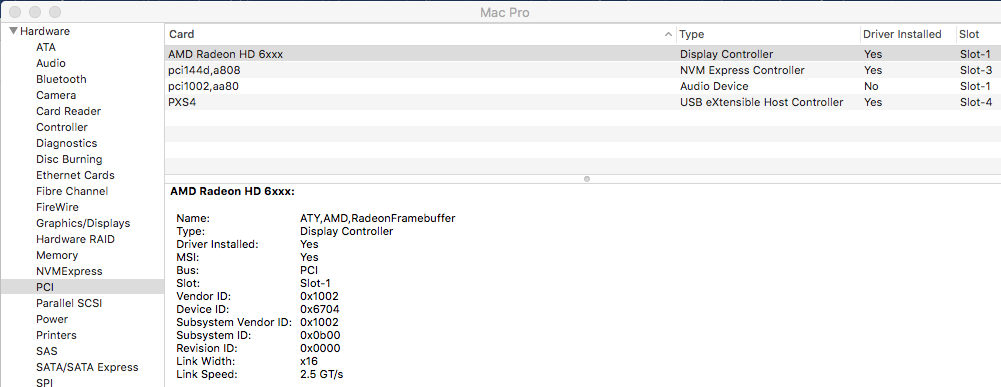
Task: Click the split pane divider handle dot
Action: point(587,179)
